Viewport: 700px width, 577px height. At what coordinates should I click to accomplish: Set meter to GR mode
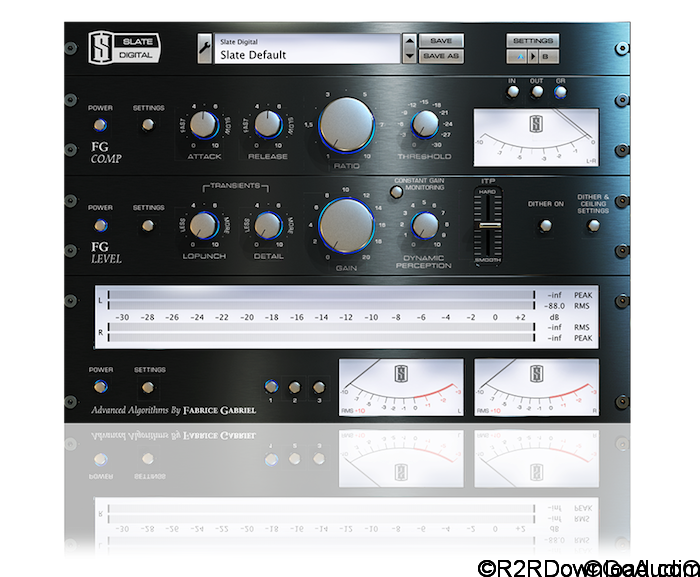[x=561, y=92]
